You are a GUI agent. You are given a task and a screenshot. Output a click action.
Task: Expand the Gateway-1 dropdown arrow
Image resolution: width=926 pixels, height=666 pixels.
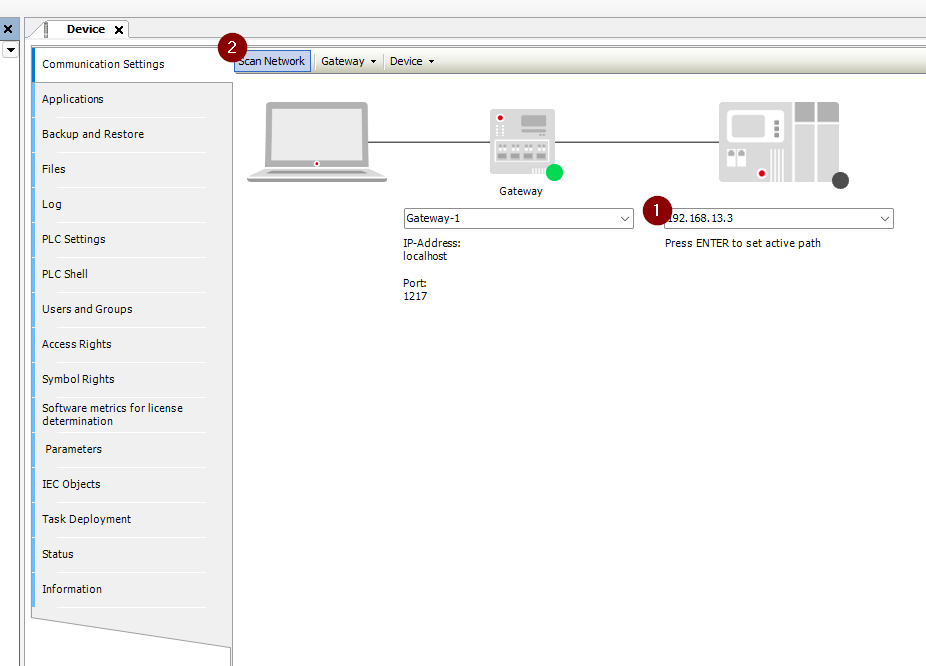[x=625, y=218]
